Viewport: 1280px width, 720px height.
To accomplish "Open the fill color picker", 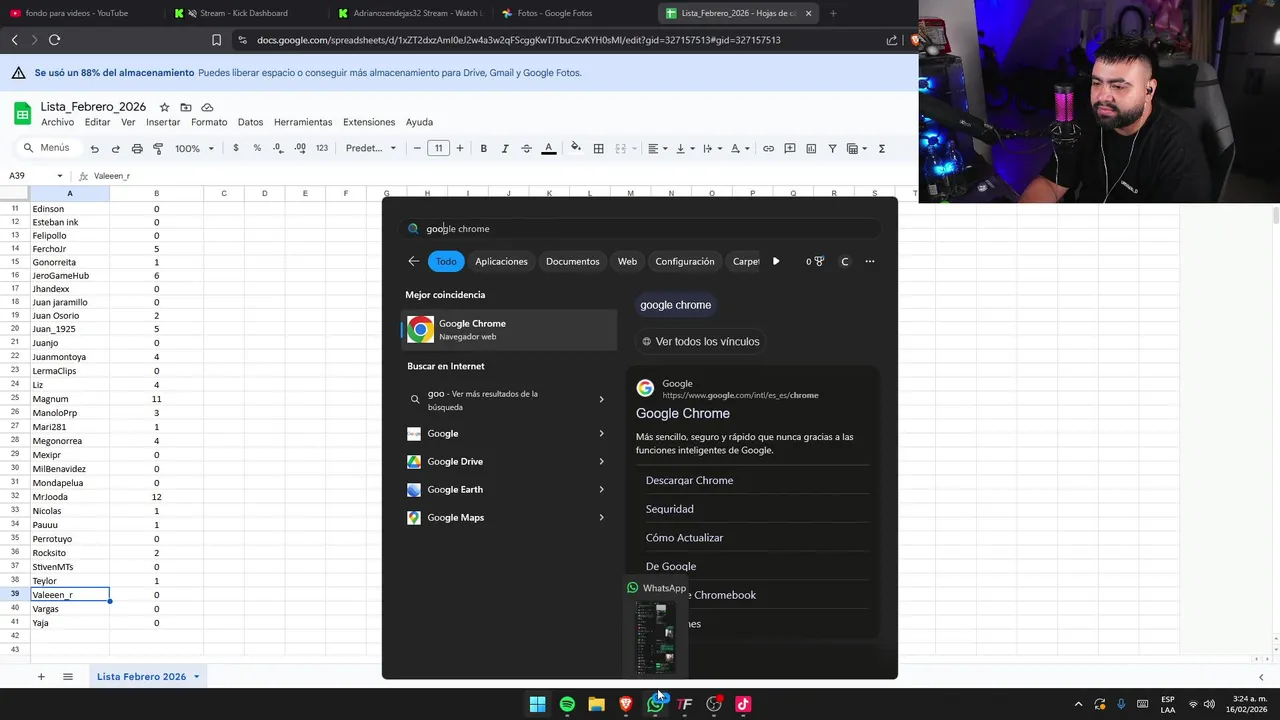I will tap(575, 148).
